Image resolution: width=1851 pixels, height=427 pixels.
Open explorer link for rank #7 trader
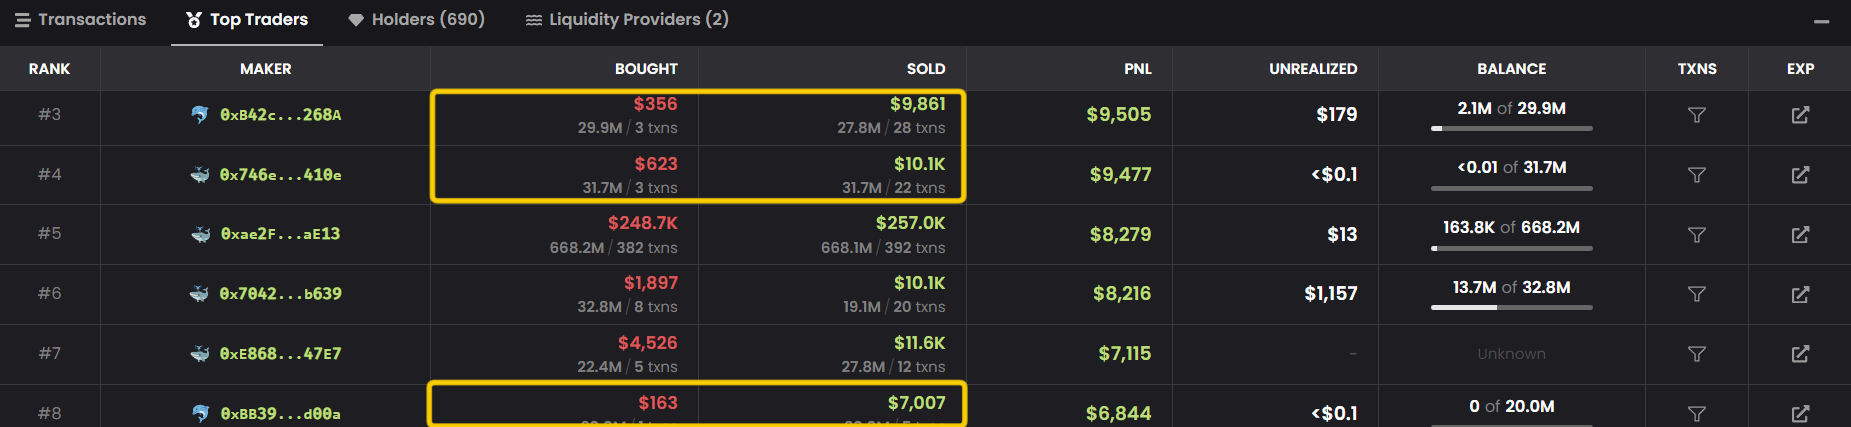(x=1800, y=354)
